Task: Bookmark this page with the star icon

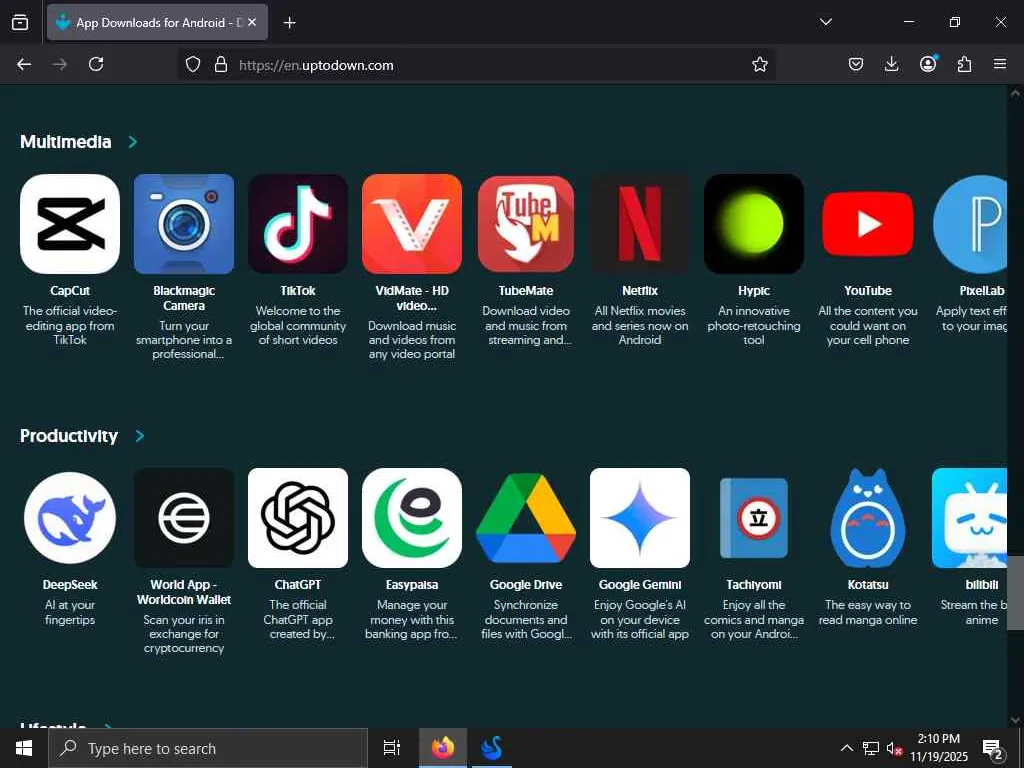Action: coord(760,65)
